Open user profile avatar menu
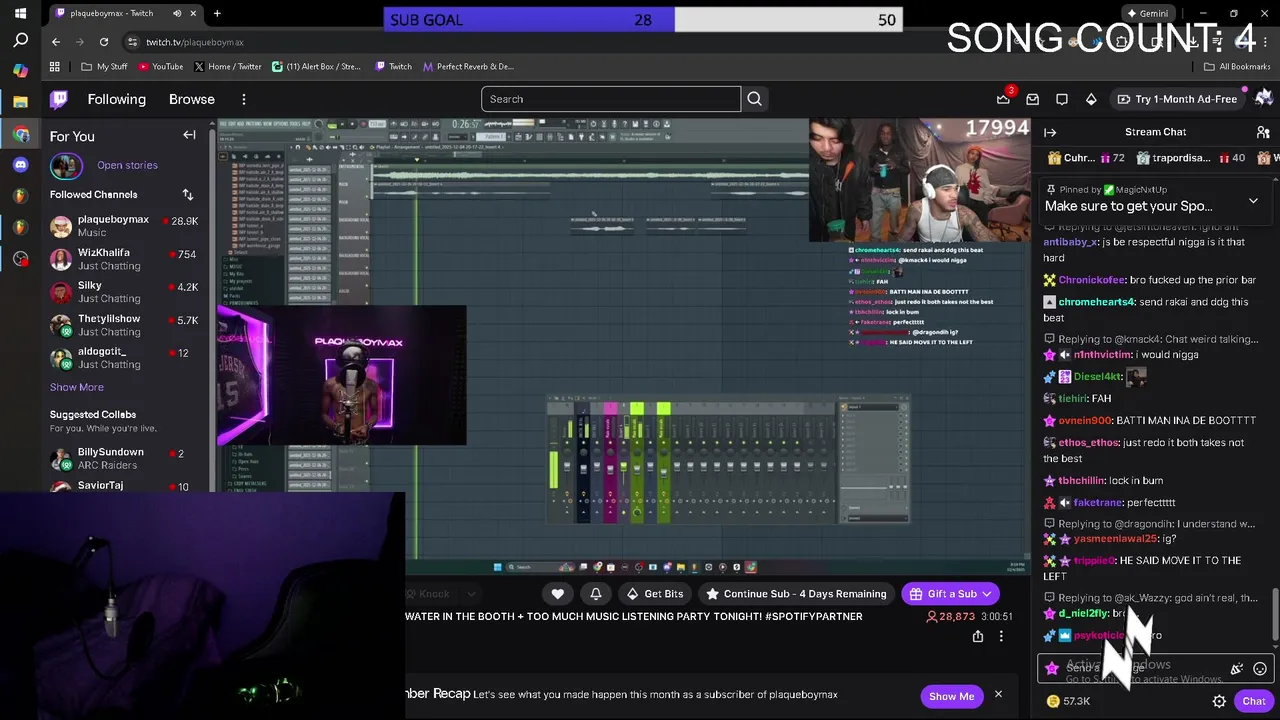Viewport: 1280px width, 720px height. tap(1263, 98)
